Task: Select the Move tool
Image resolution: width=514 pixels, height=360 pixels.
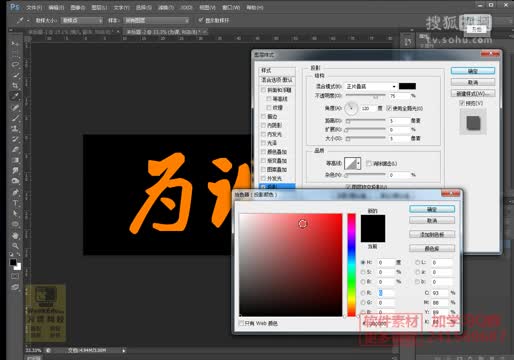Action: 15,43
